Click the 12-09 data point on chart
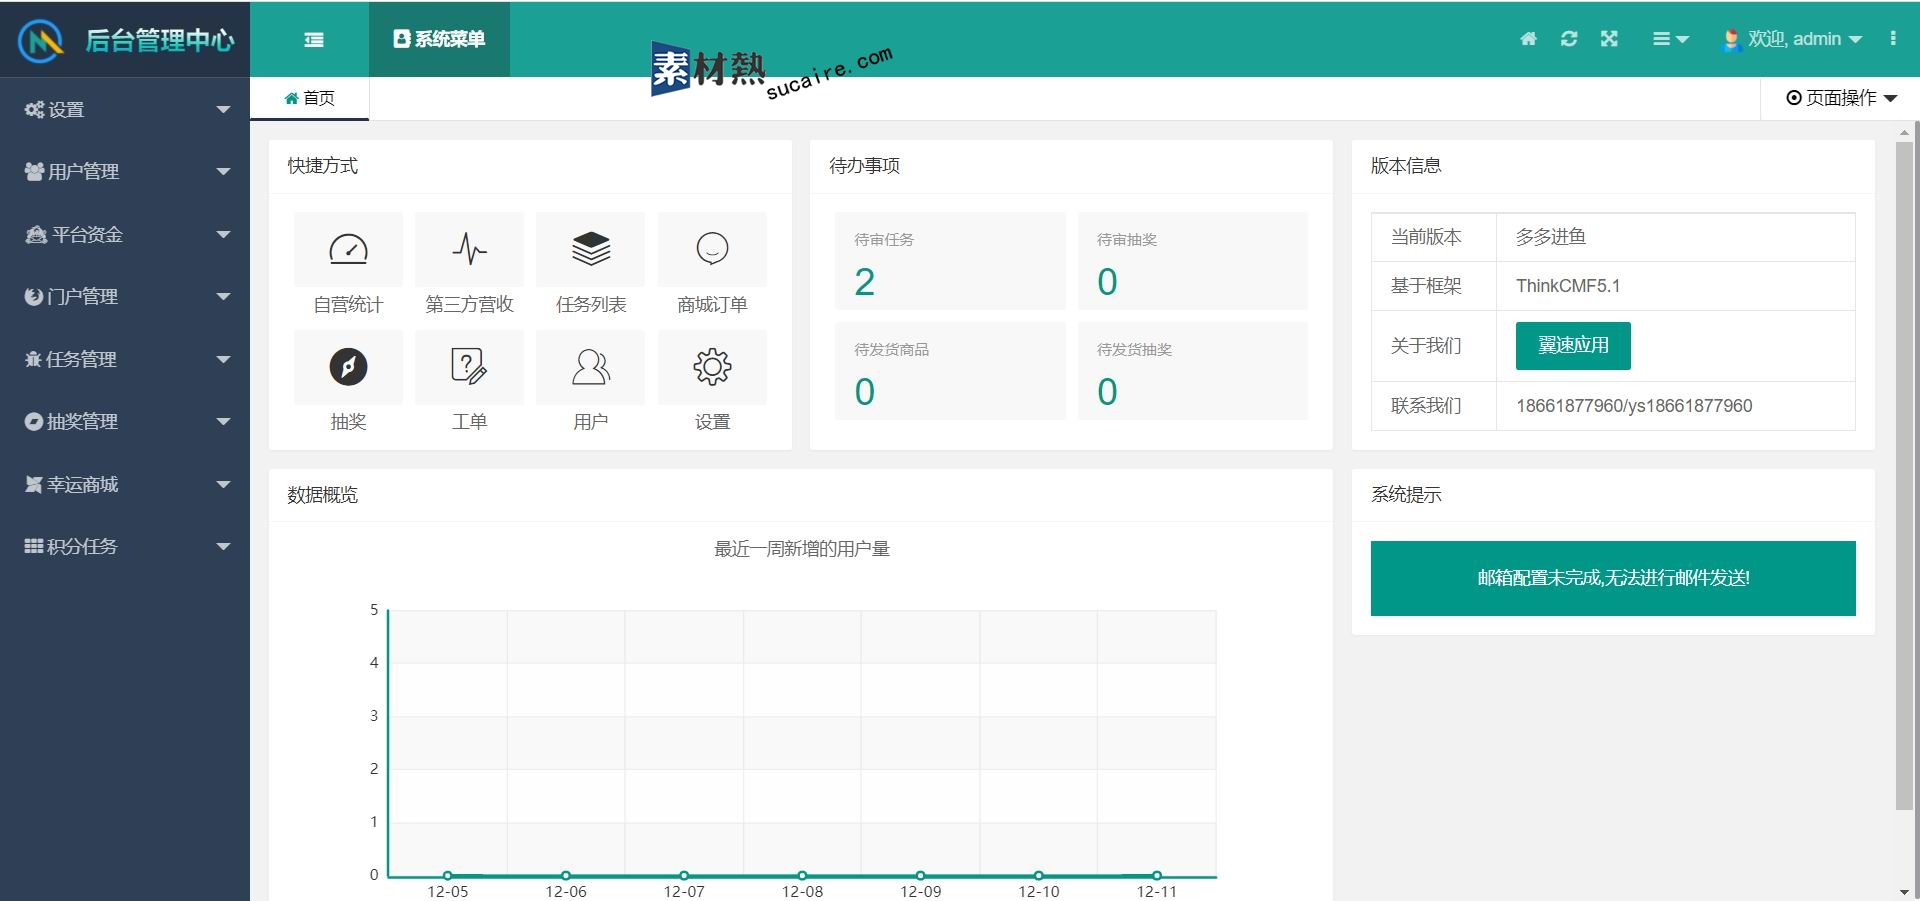The image size is (1920, 901). pos(920,875)
